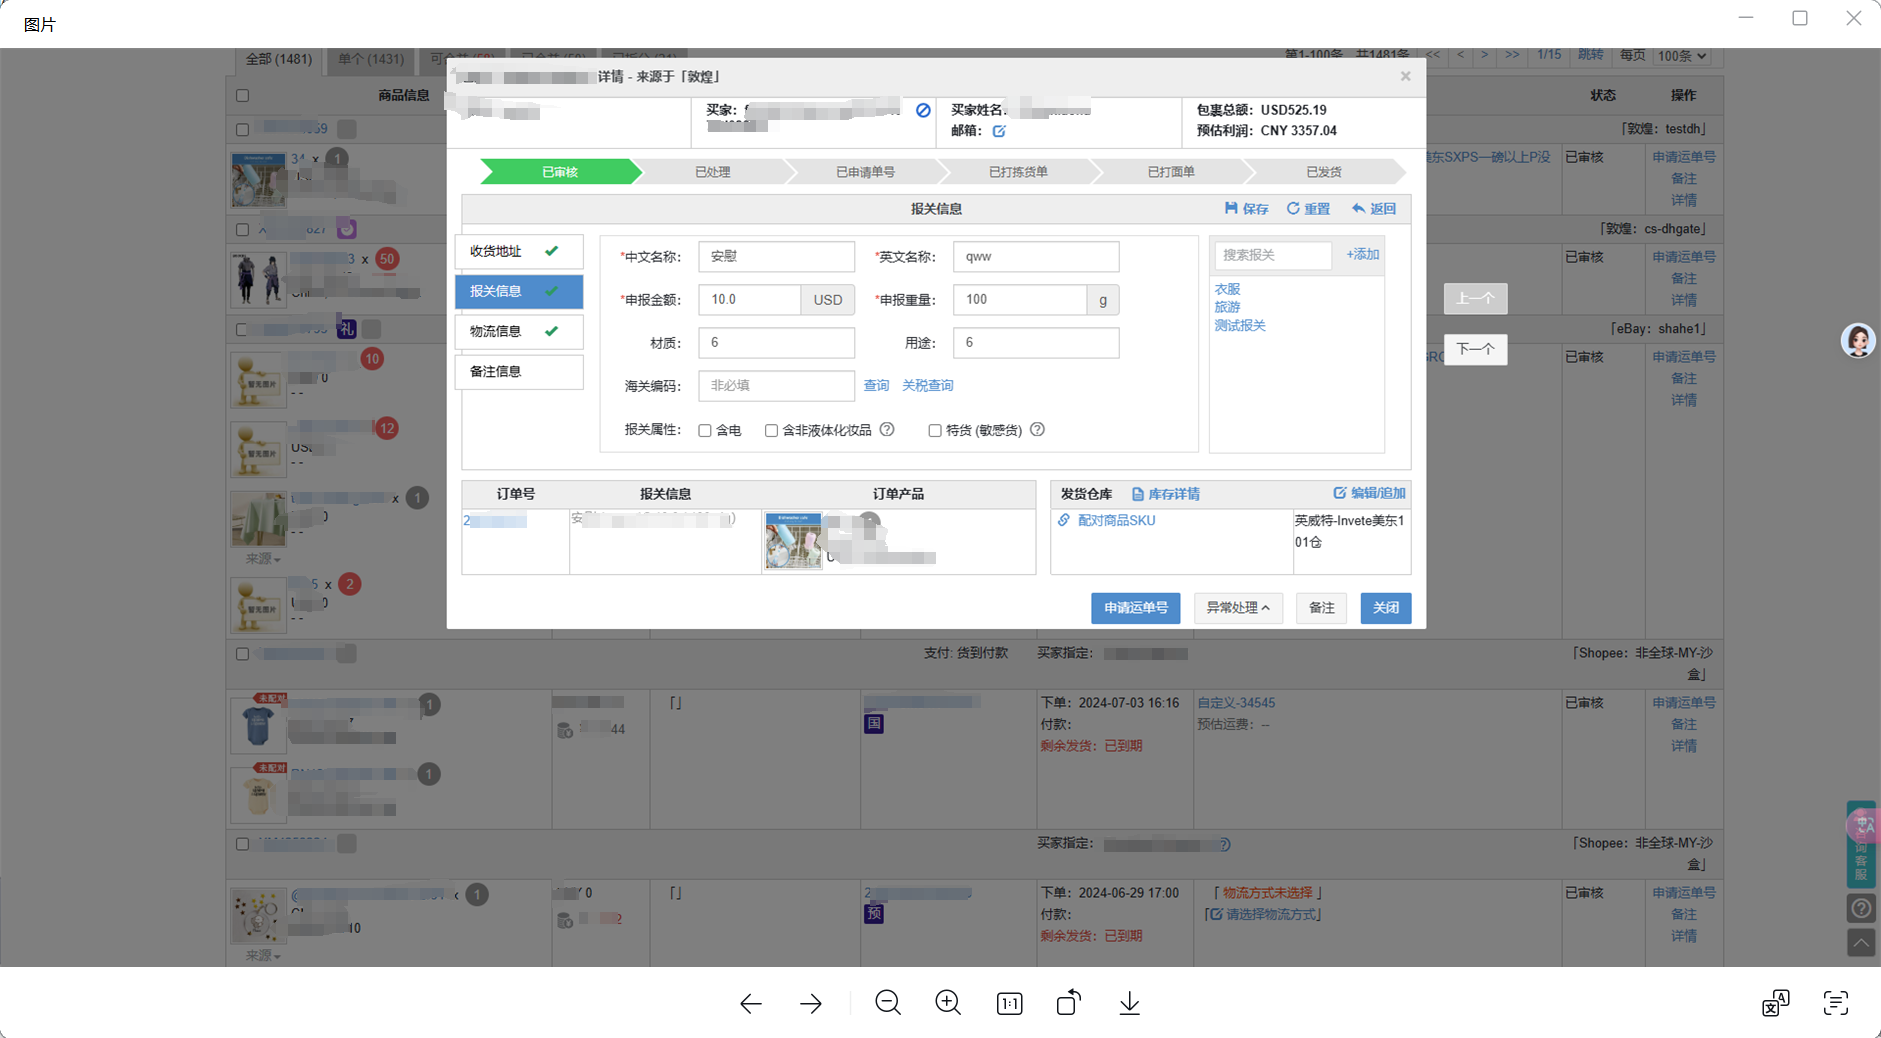Viewport: 1881px width, 1038px height.
Task: Download the image with the download arrow
Action: pos(1129,1003)
